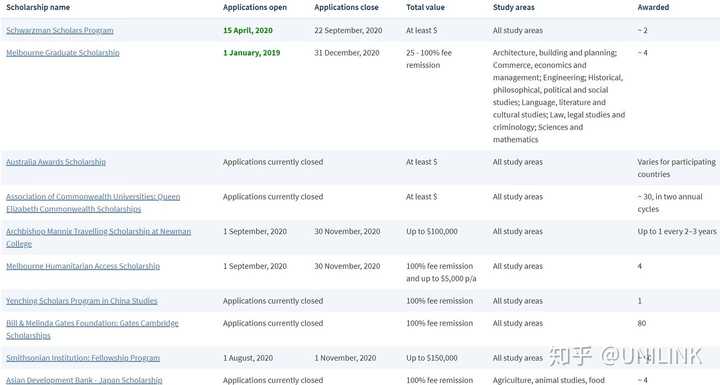Click Archbishop Mannix open date 1 September, 2020
The image size is (720, 385).
(x=255, y=232)
